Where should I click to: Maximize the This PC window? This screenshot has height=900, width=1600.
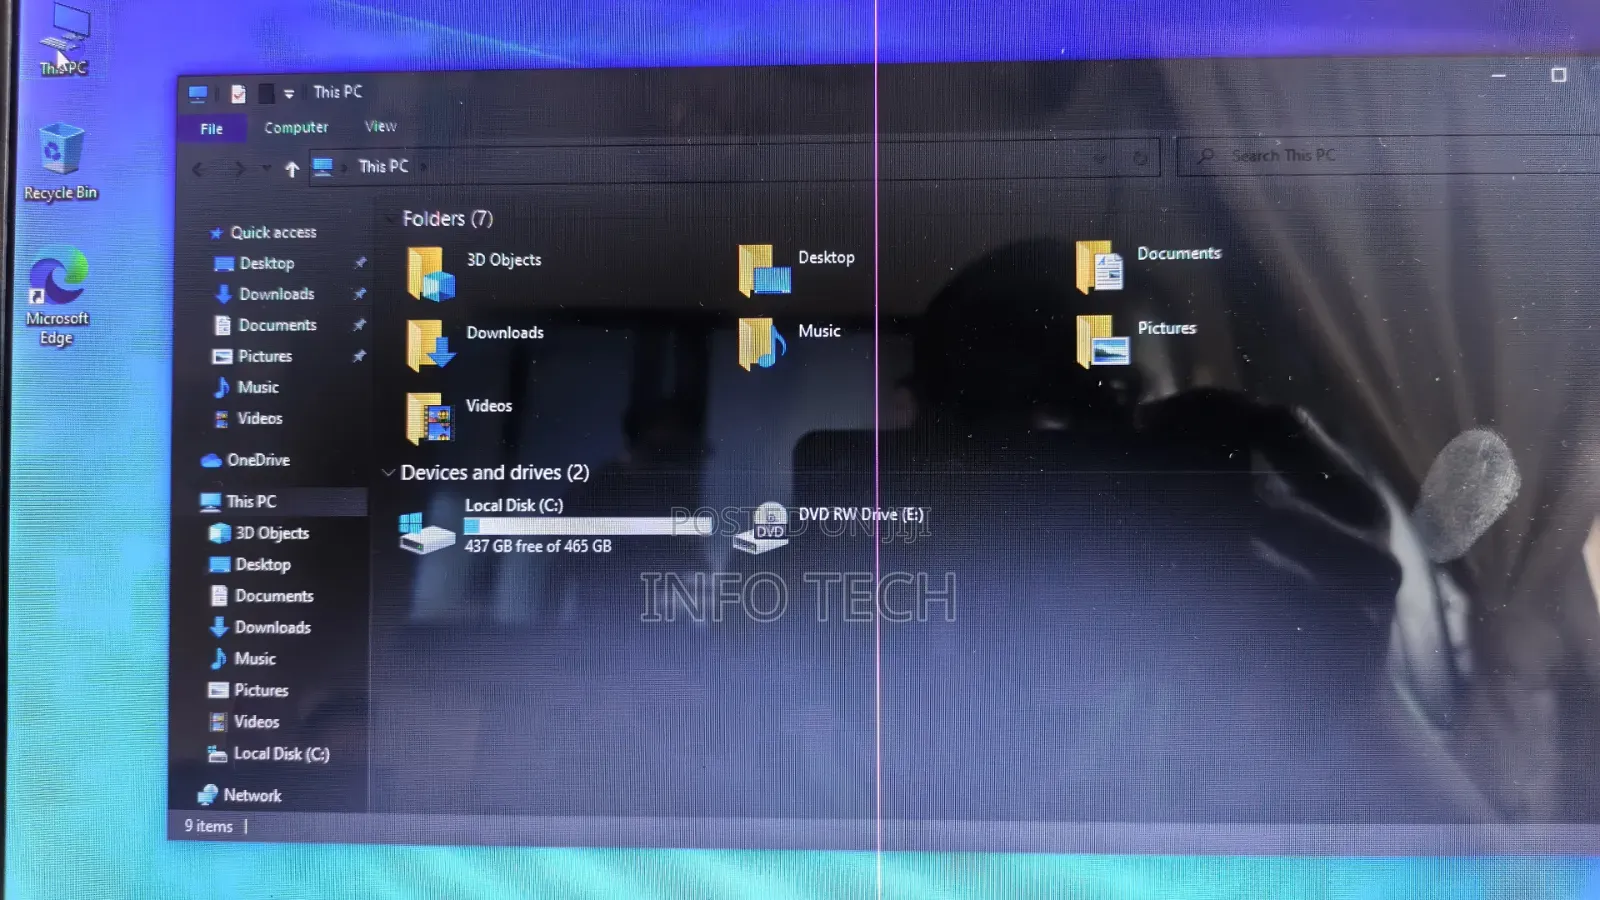pos(1558,75)
